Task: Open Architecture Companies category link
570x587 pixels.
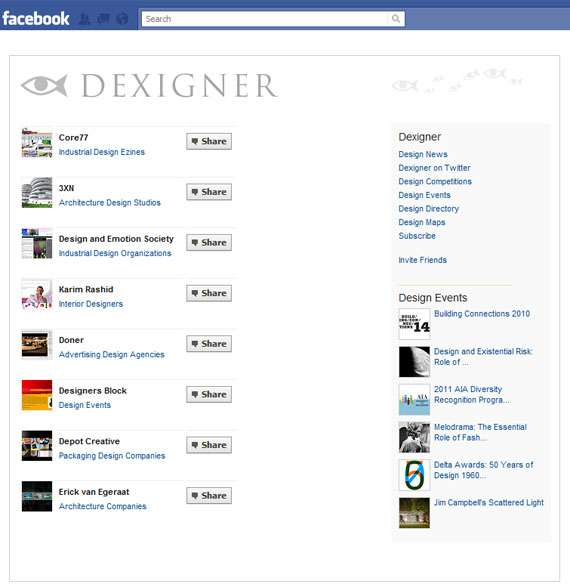Action: [x=103, y=506]
